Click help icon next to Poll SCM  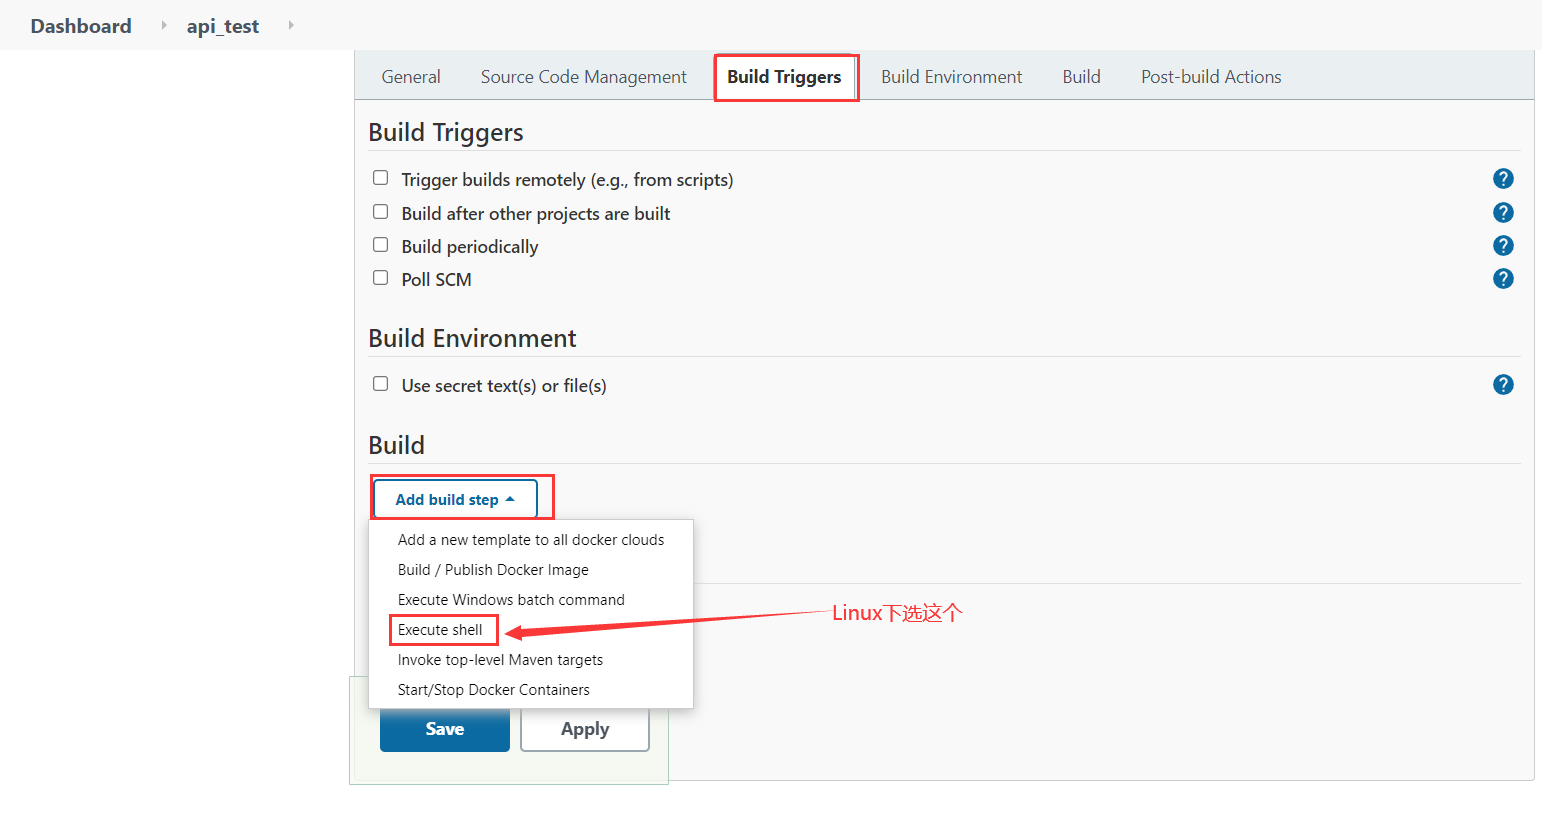tap(1503, 279)
